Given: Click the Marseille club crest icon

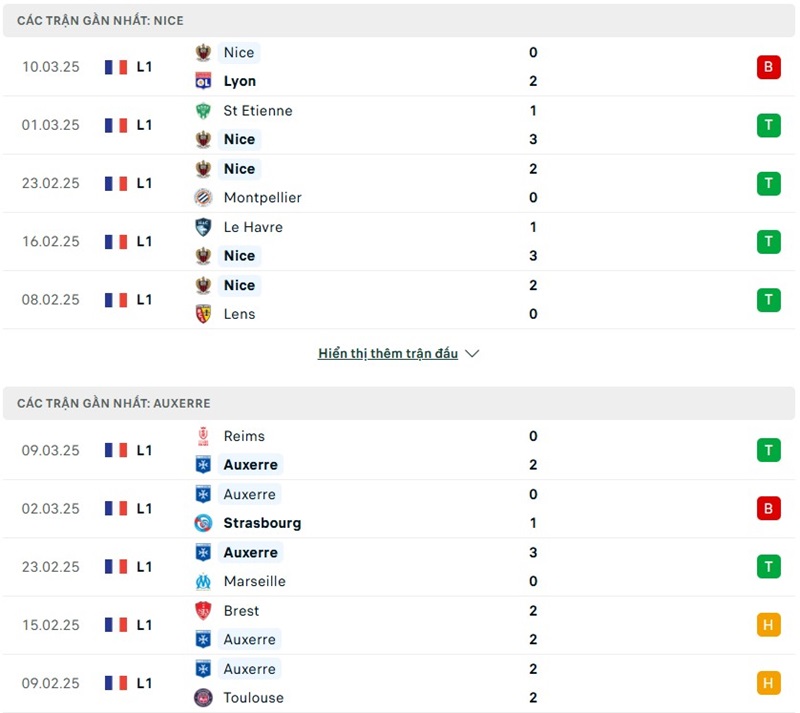Looking at the screenshot, I should pos(203,581).
